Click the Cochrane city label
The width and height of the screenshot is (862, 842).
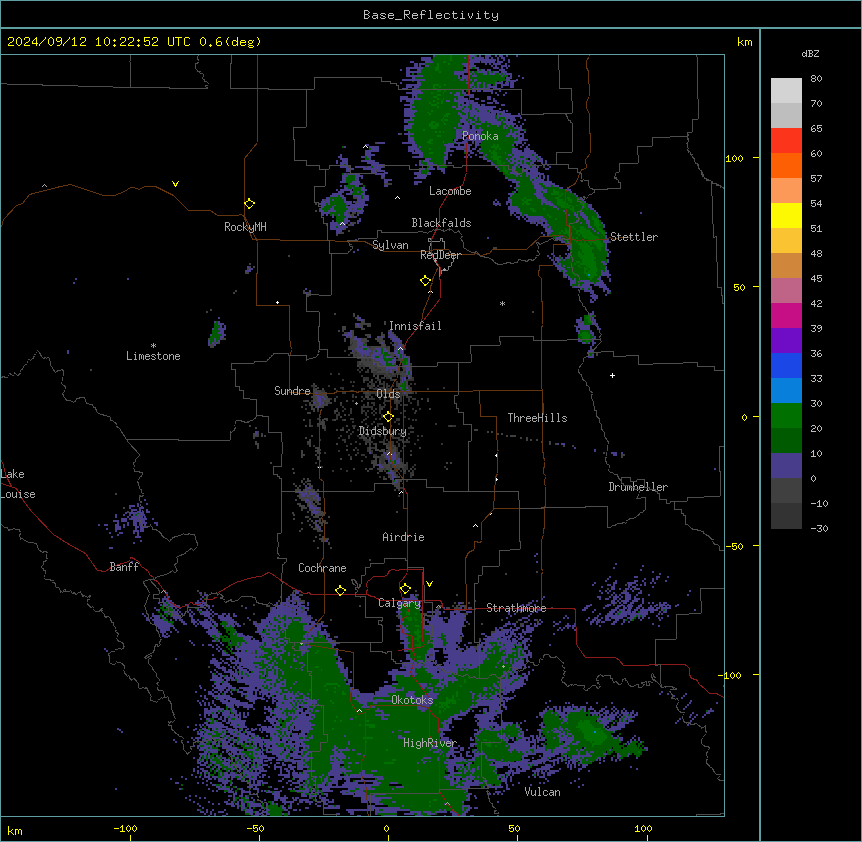tap(322, 568)
